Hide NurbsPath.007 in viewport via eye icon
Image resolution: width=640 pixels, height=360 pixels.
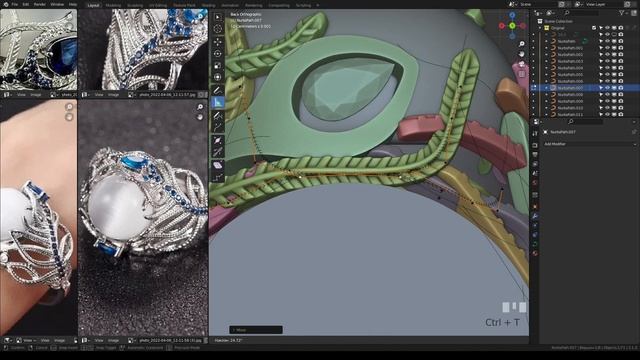607,88
